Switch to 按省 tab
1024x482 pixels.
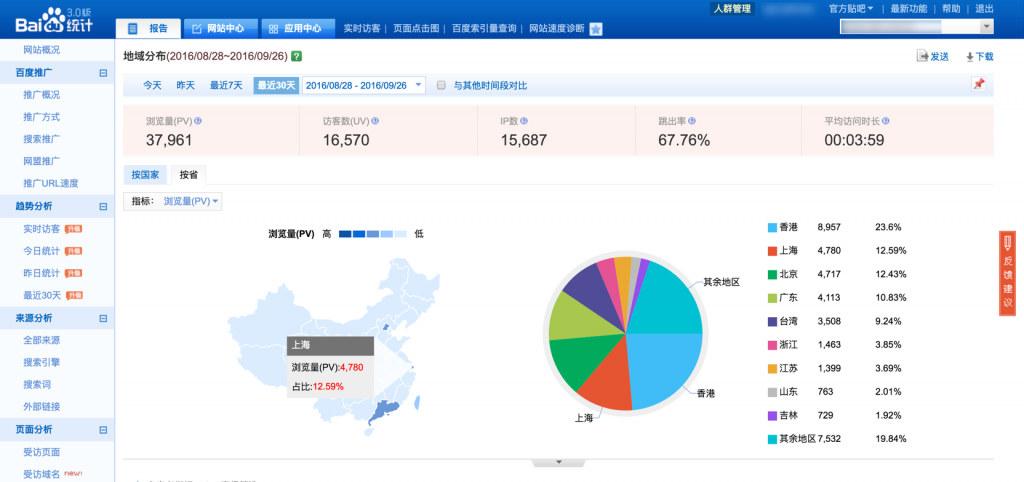pos(189,174)
